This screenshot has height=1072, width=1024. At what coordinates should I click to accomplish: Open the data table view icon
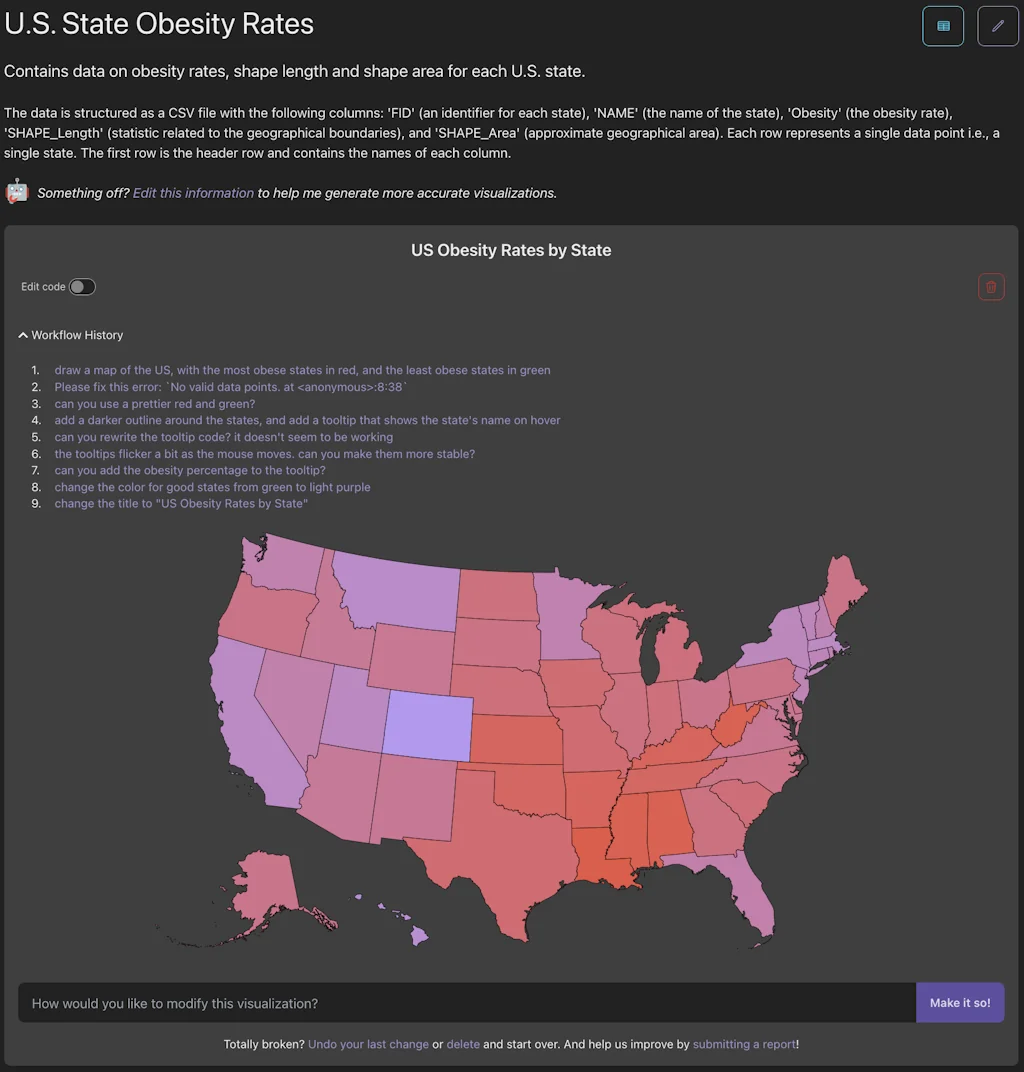943,26
